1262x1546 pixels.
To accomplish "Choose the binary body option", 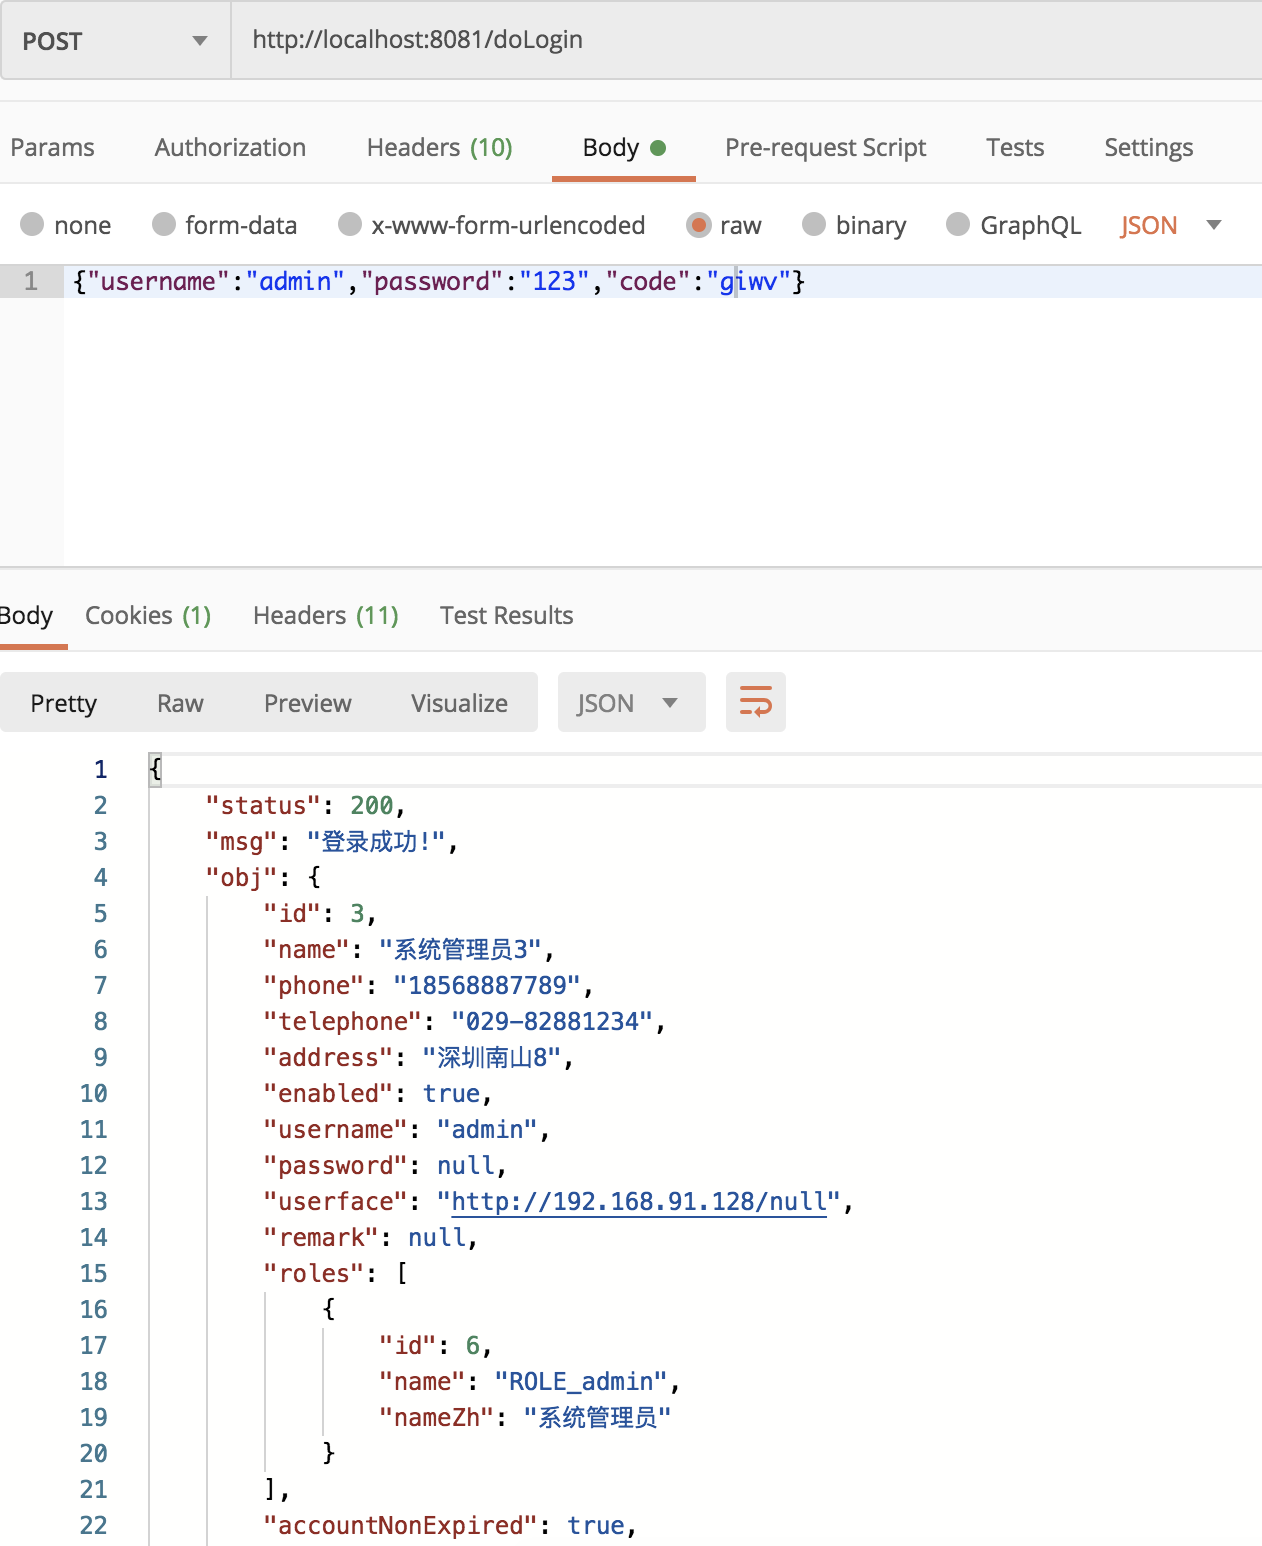I will click(814, 225).
